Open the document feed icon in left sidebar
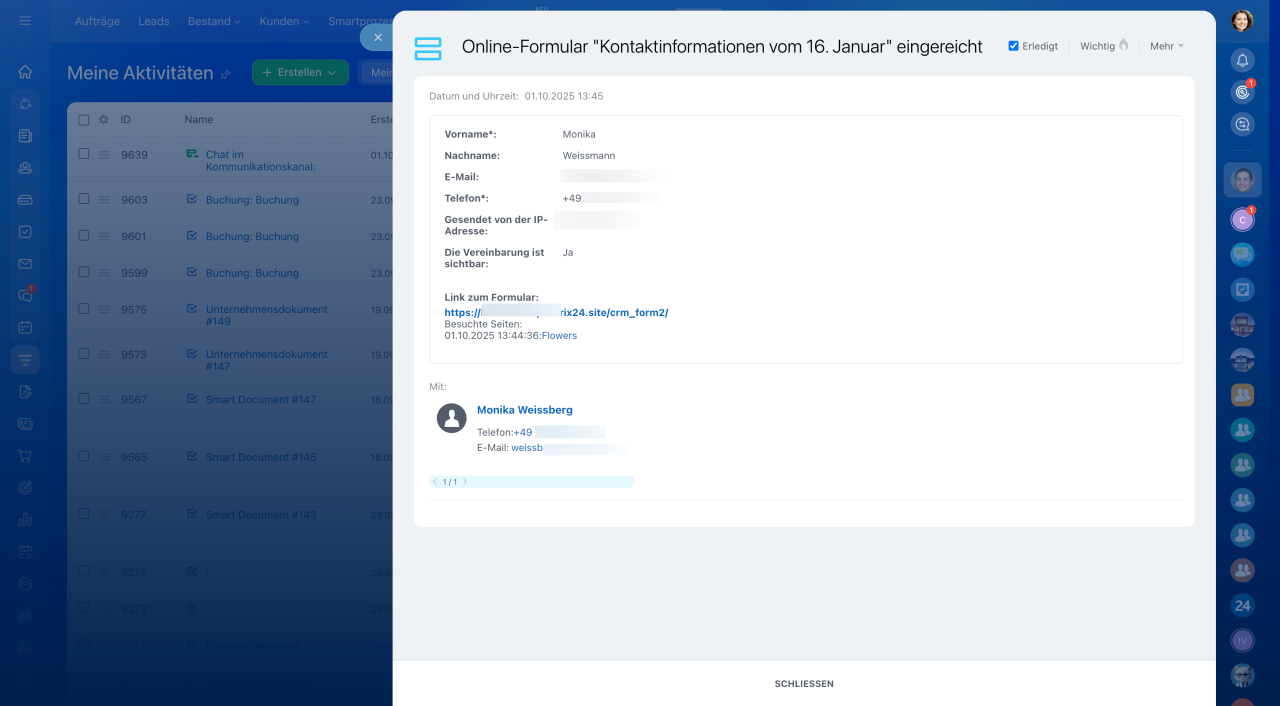This screenshot has width=1280, height=706. pyautogui.click(x=25, y=135)
